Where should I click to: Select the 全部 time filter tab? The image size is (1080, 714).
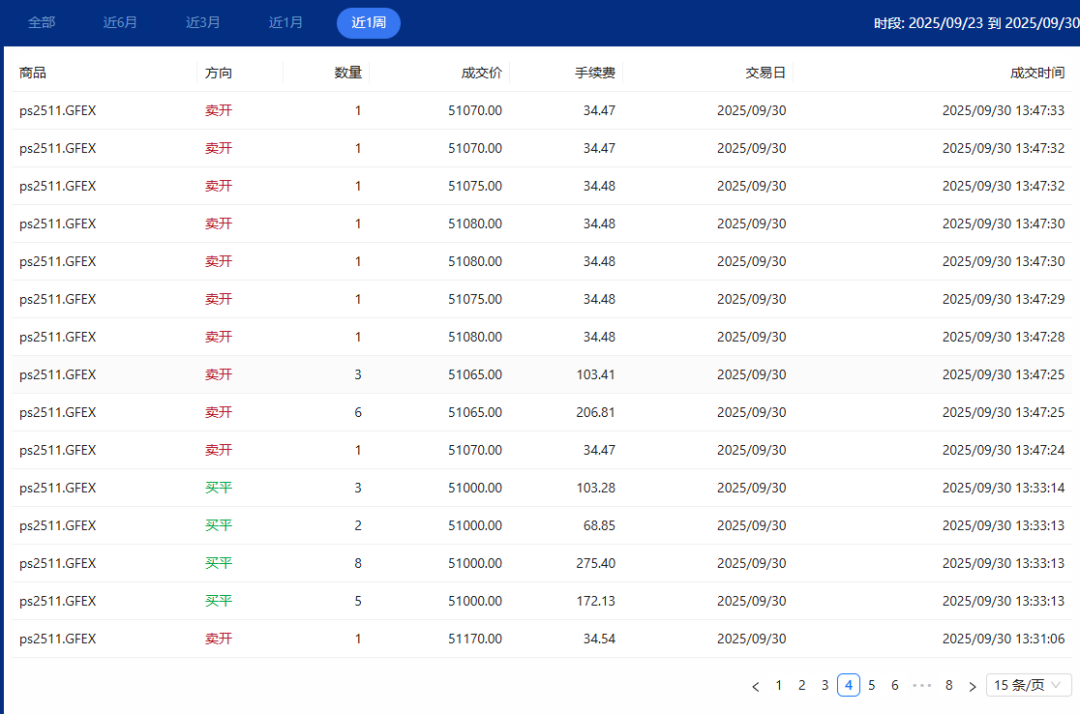tap(41, 22)
